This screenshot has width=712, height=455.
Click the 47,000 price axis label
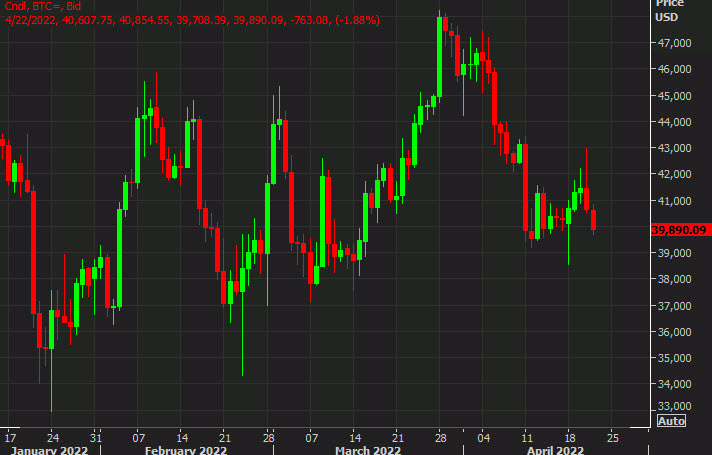tap(675, 44)
